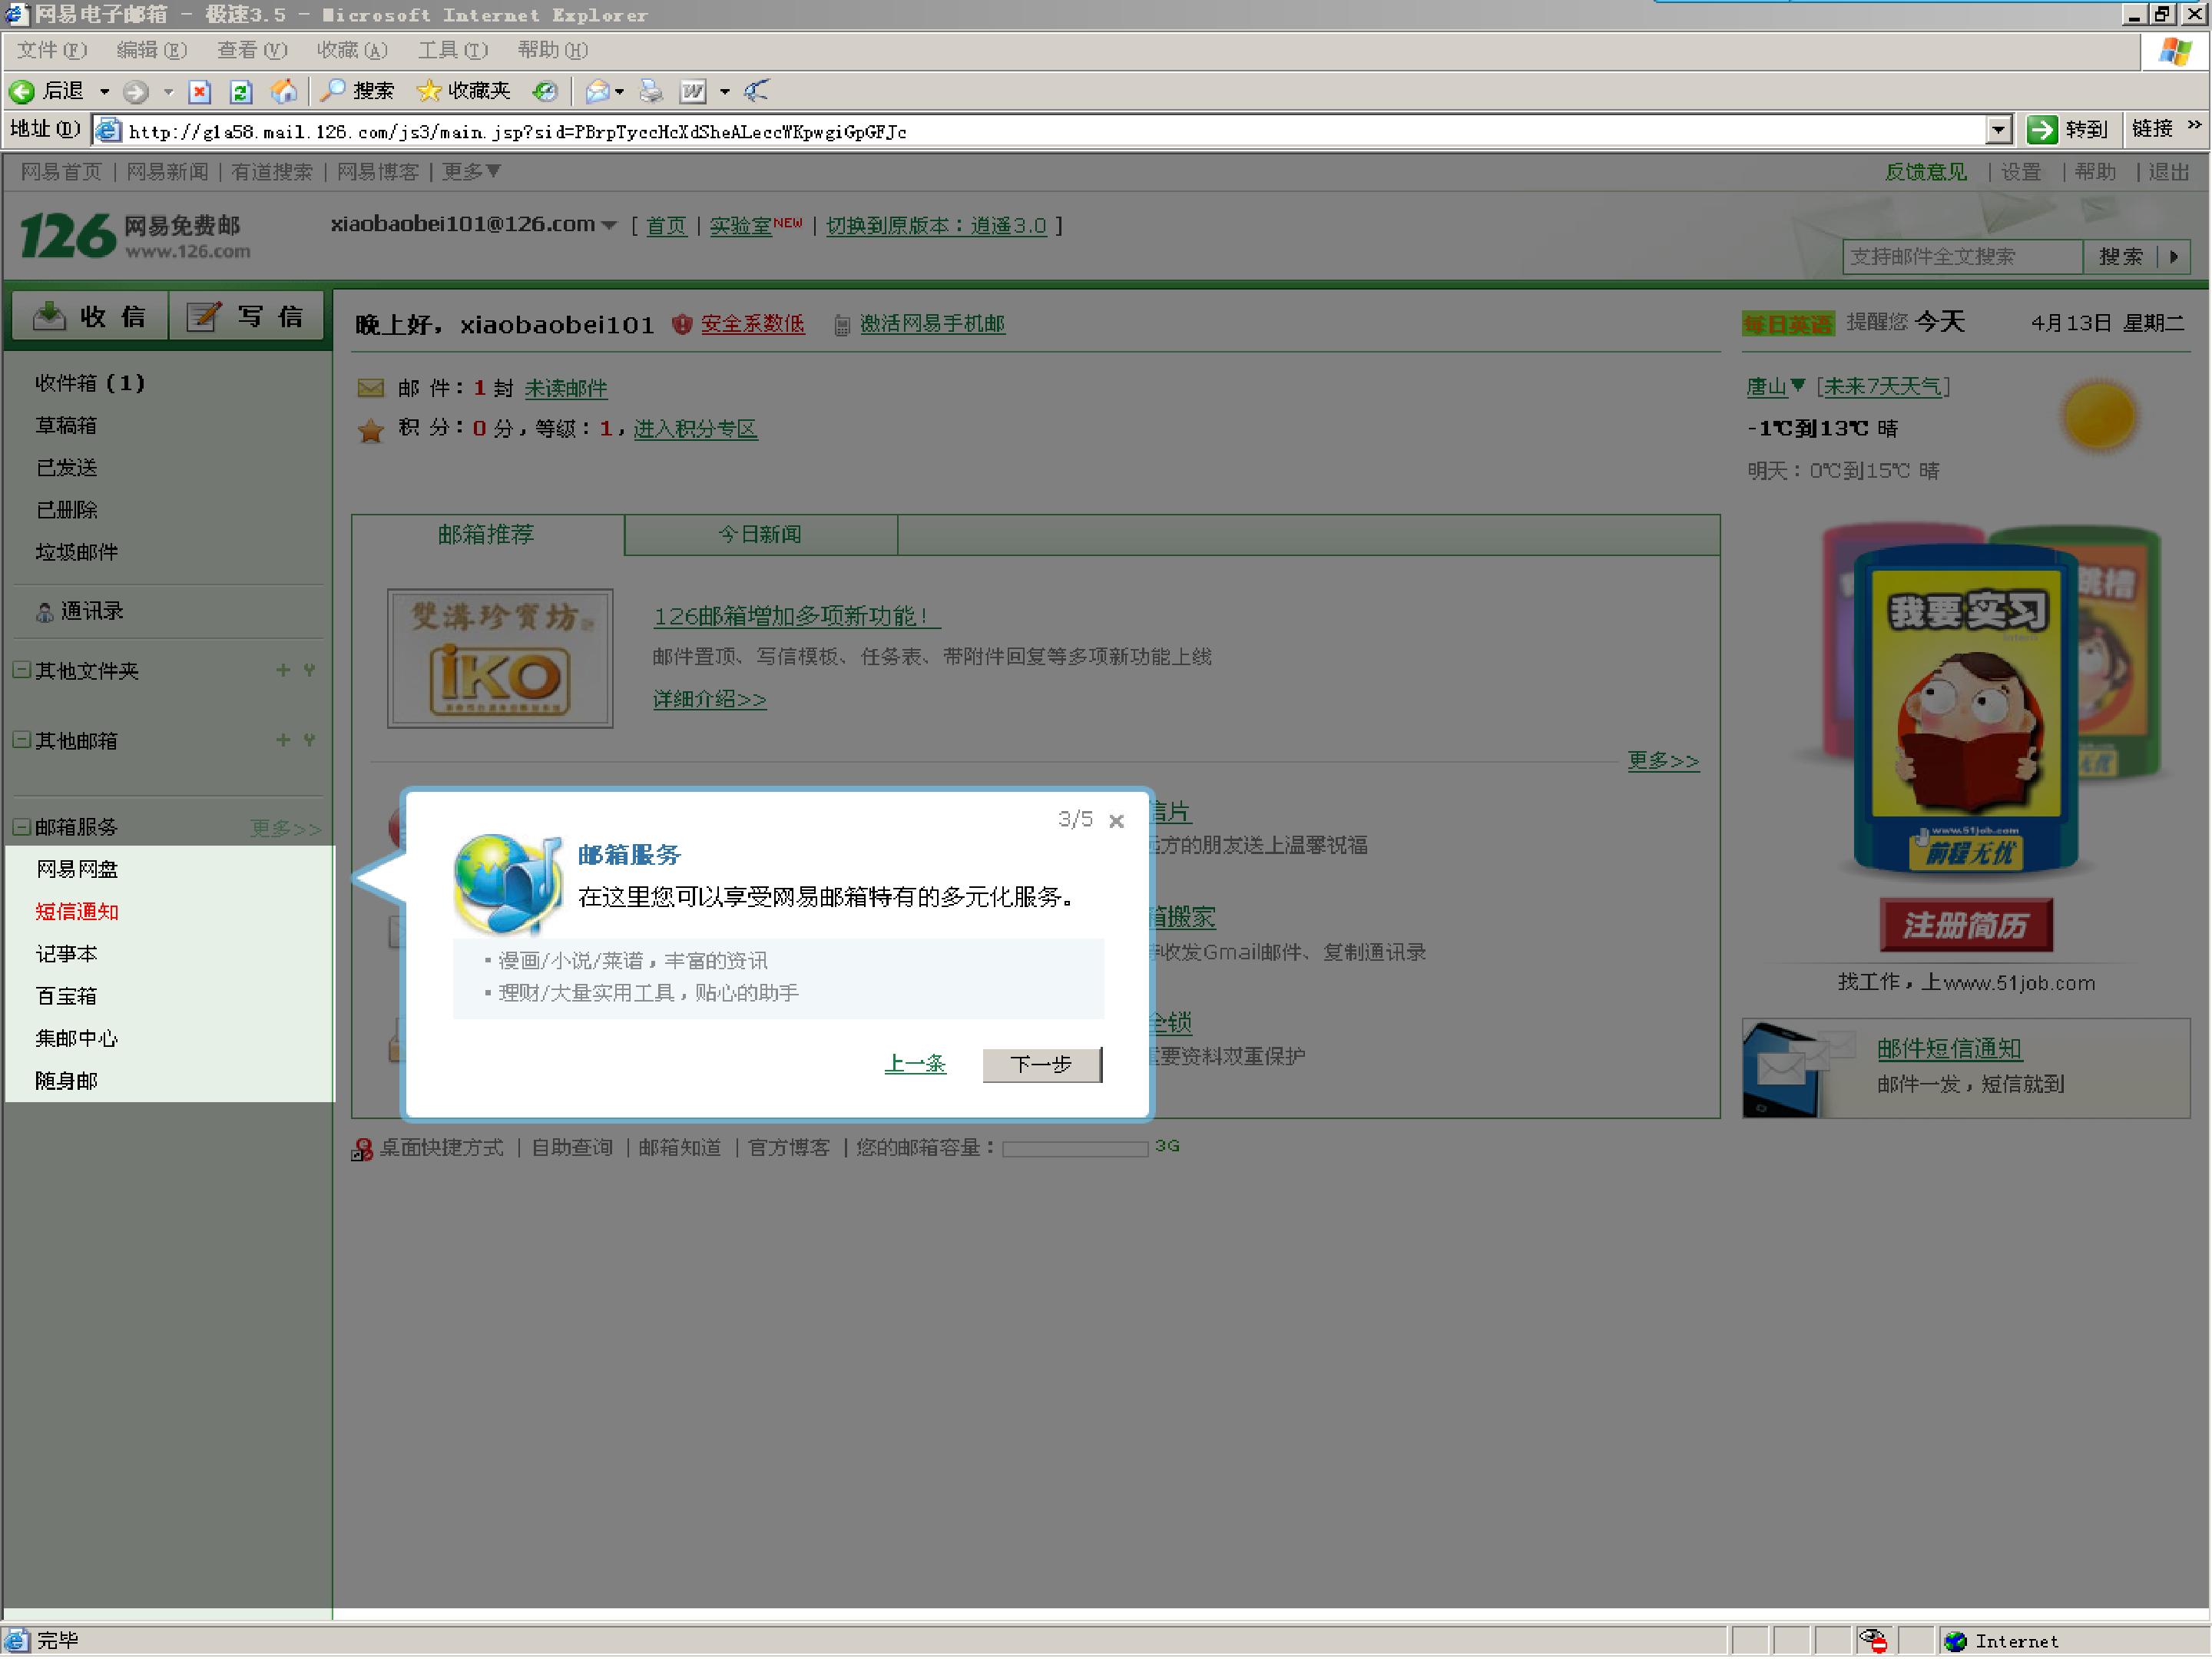Click the Home page icon

click(284, 92)
